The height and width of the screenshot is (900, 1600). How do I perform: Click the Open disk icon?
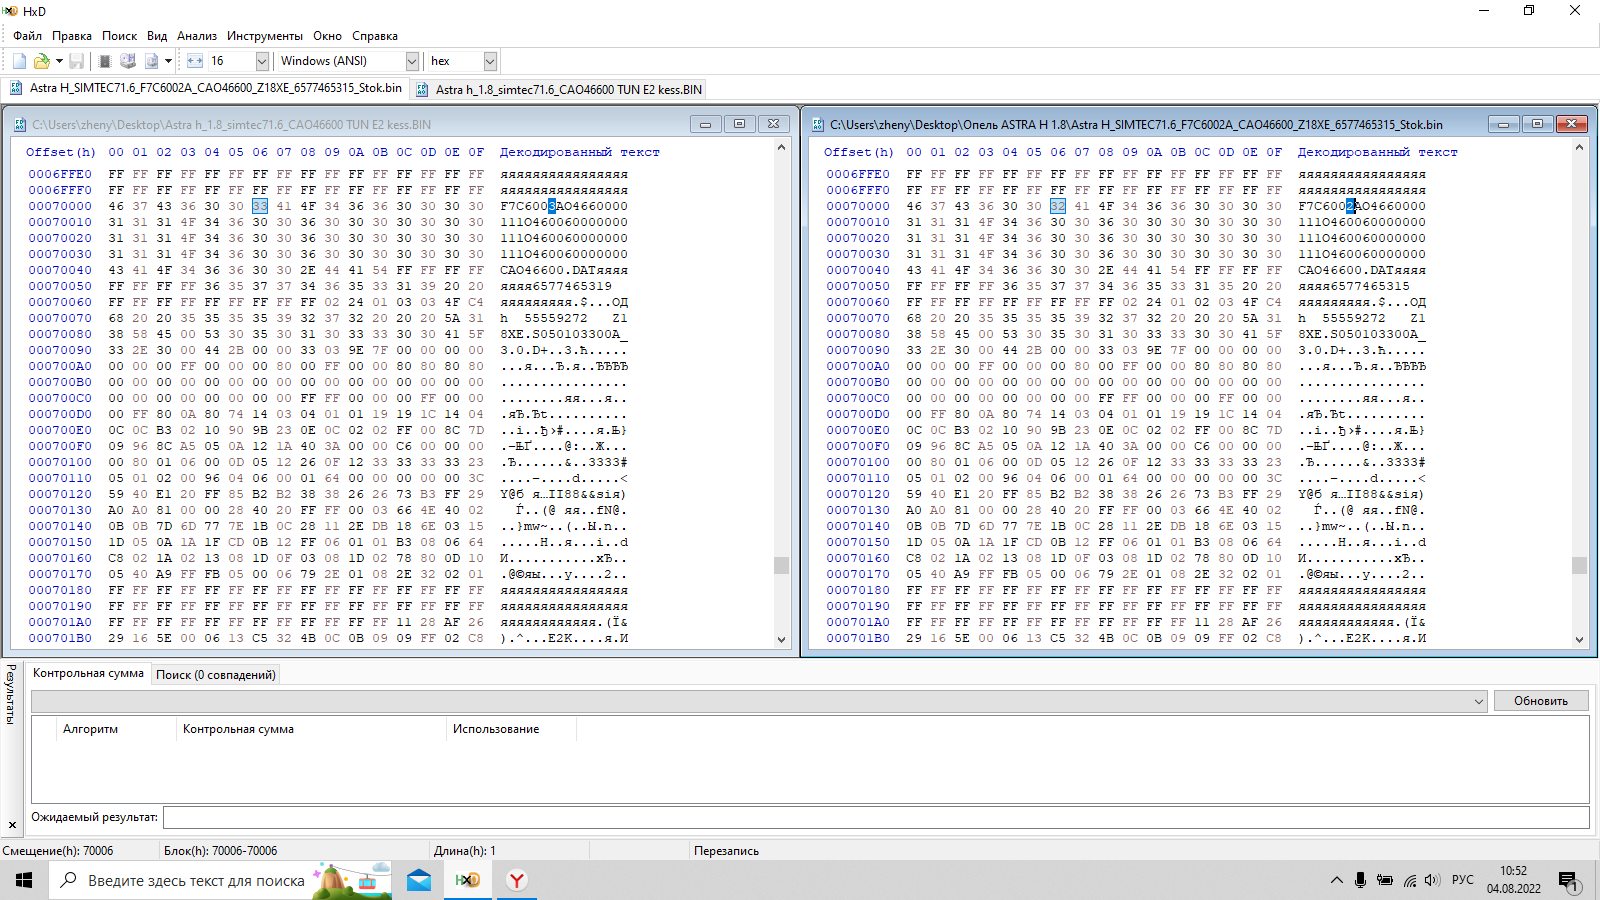tap(128, 61)
